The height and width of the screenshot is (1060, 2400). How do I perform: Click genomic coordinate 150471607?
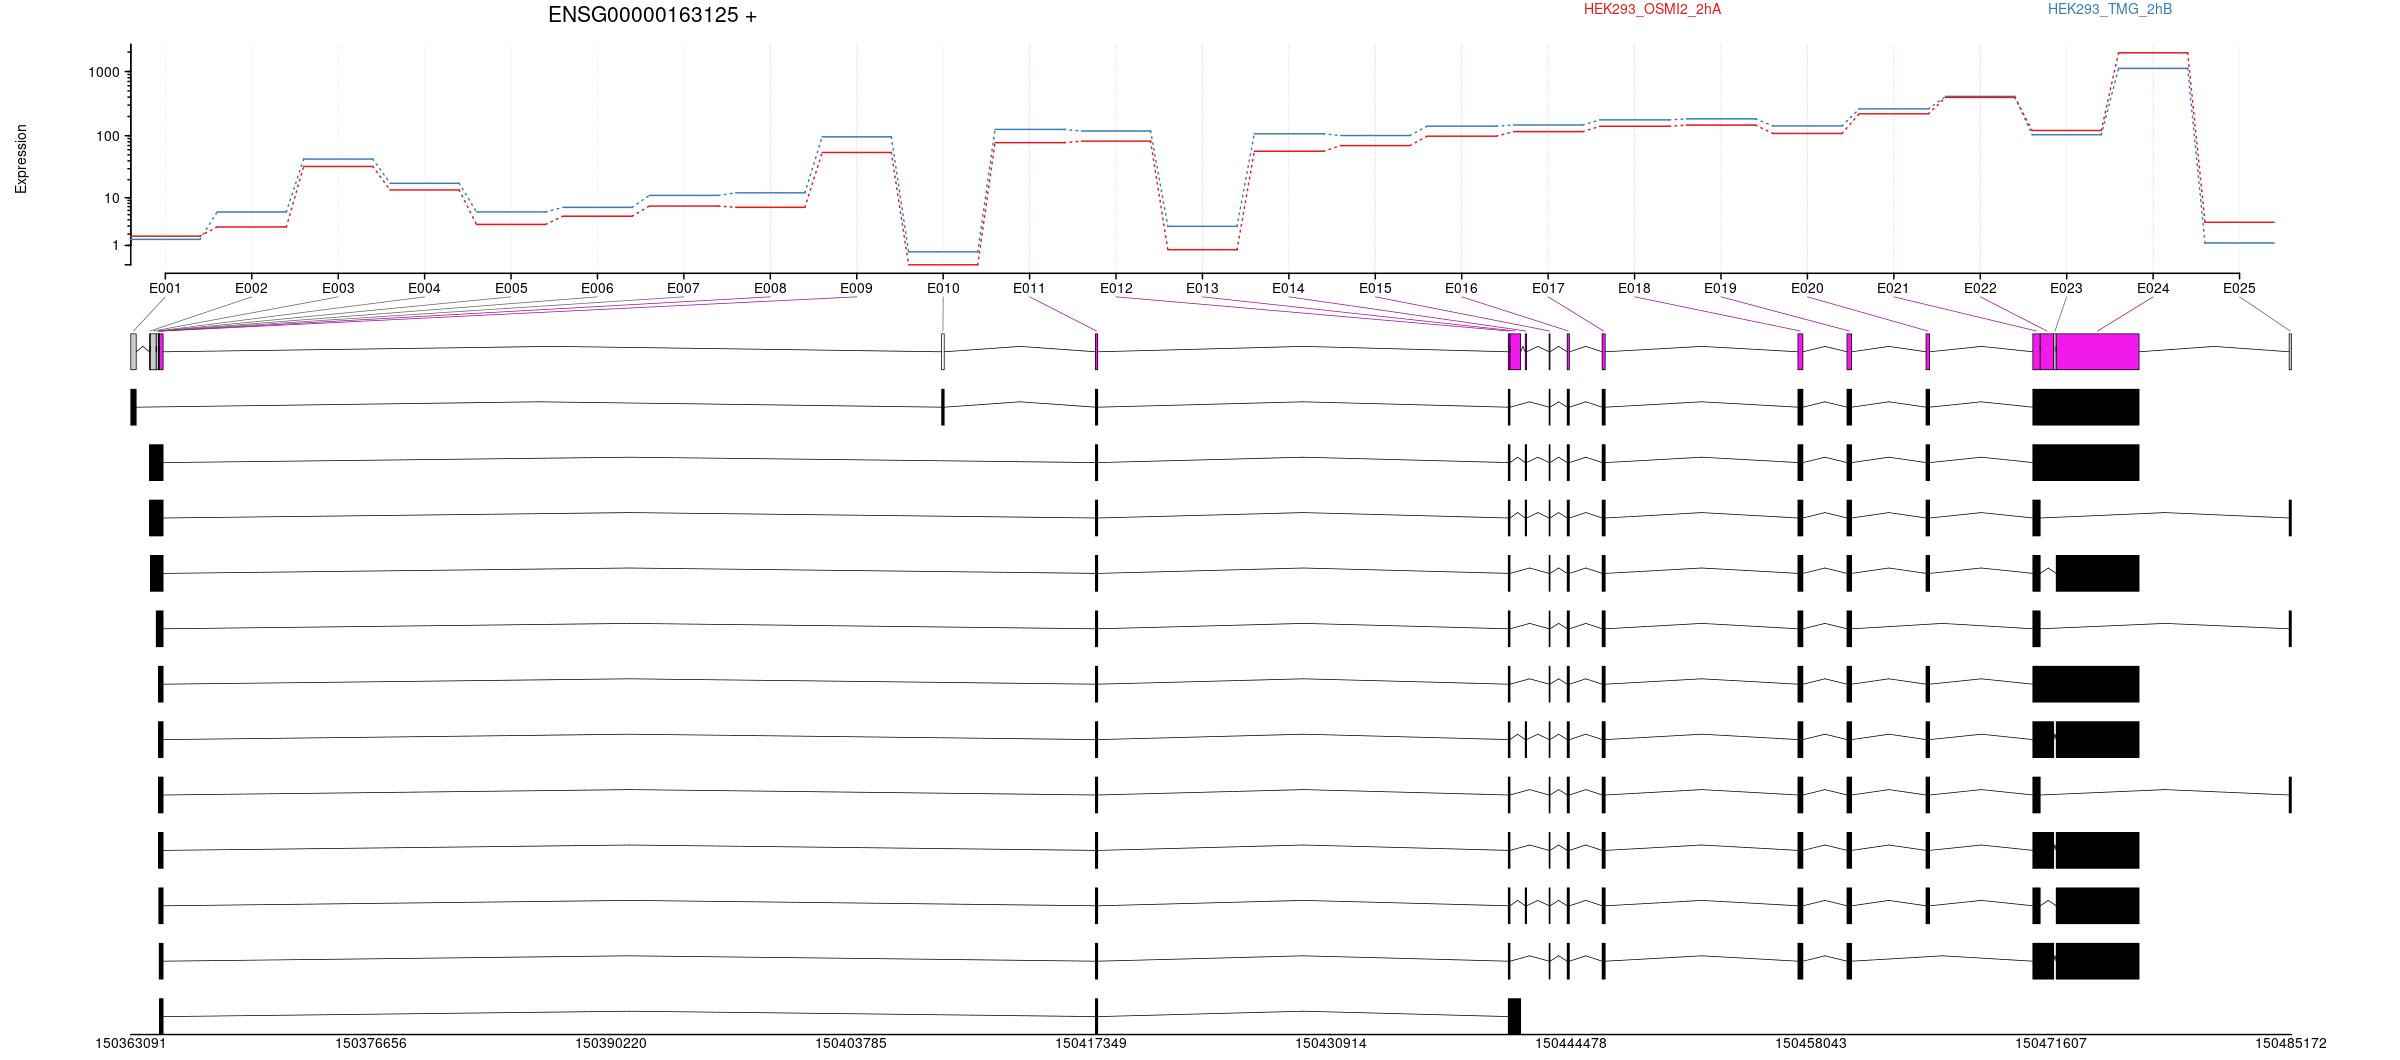point(2051,1043)
